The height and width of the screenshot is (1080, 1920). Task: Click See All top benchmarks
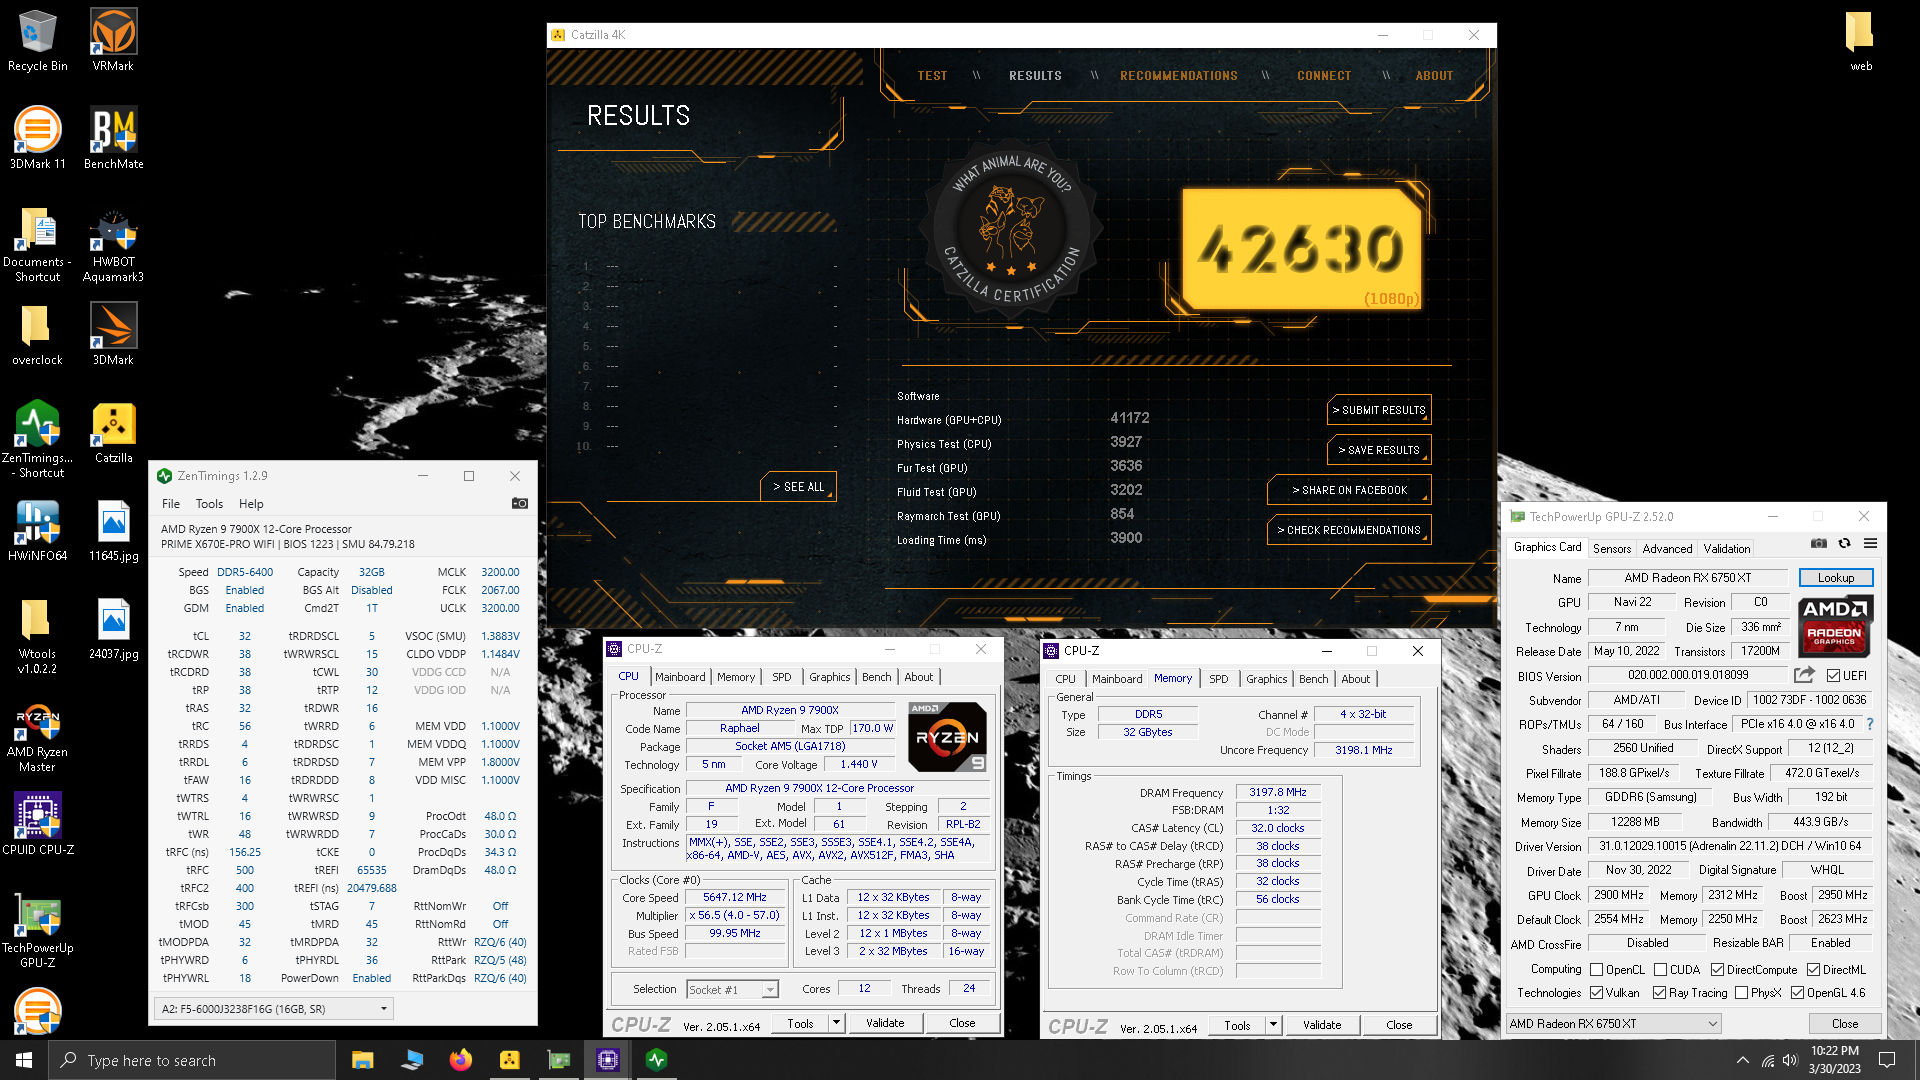click(x=798, y=487)
